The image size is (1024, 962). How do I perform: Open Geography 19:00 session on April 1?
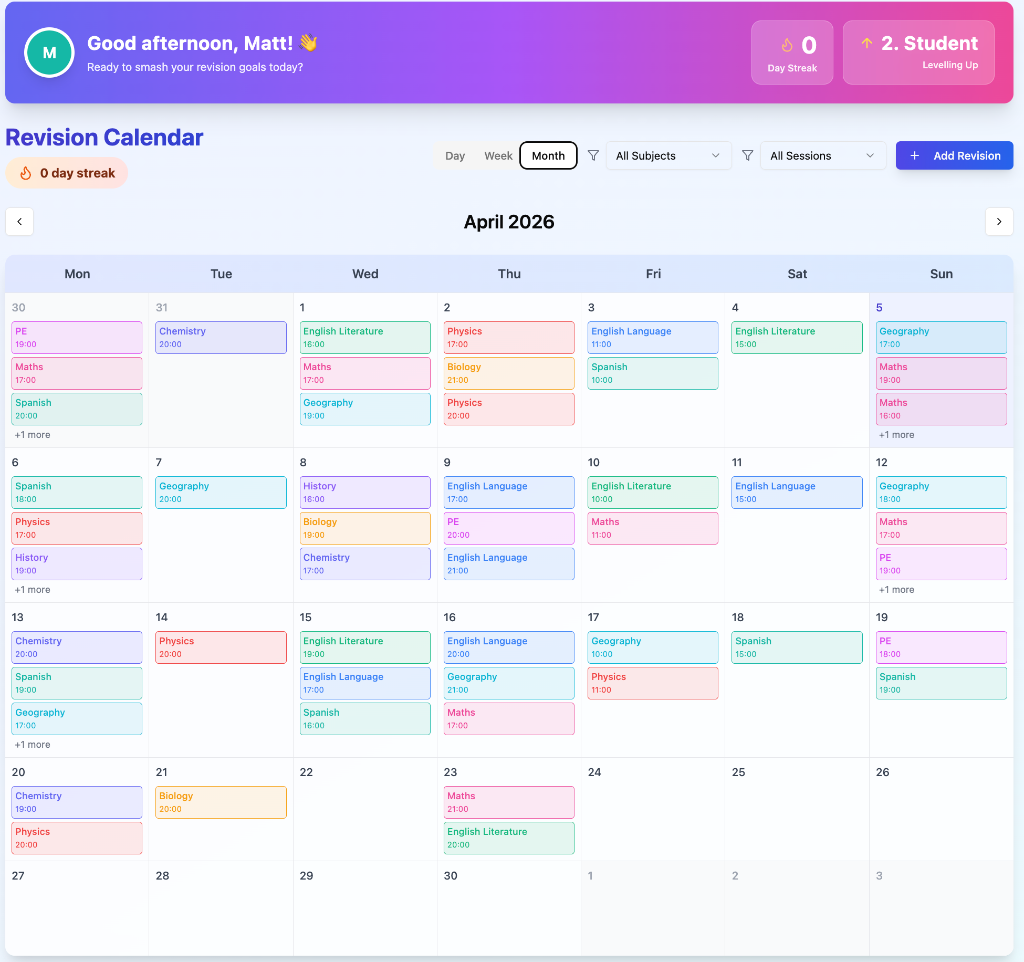[x=365, y=409]
